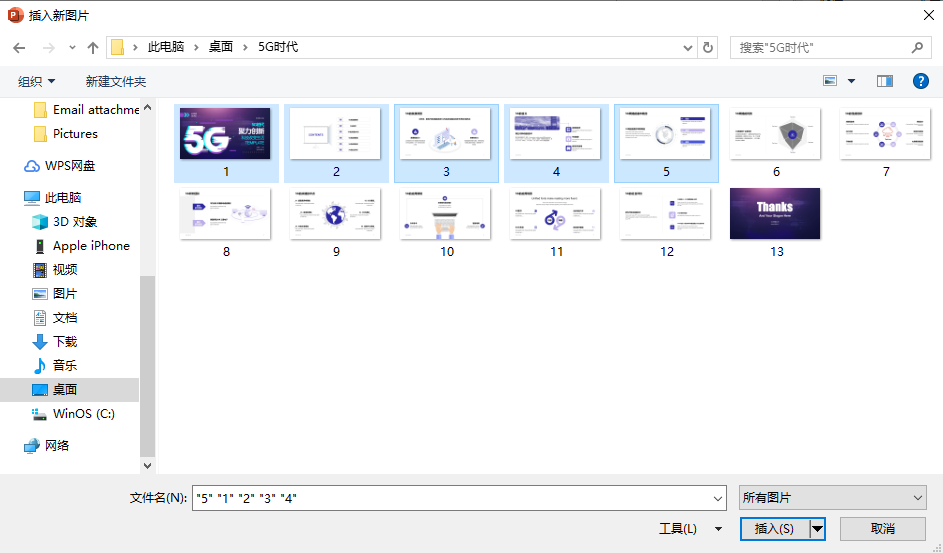Select image thumbnail 8
This screenshot has height=553, width=943.
[x=226, y=223]
